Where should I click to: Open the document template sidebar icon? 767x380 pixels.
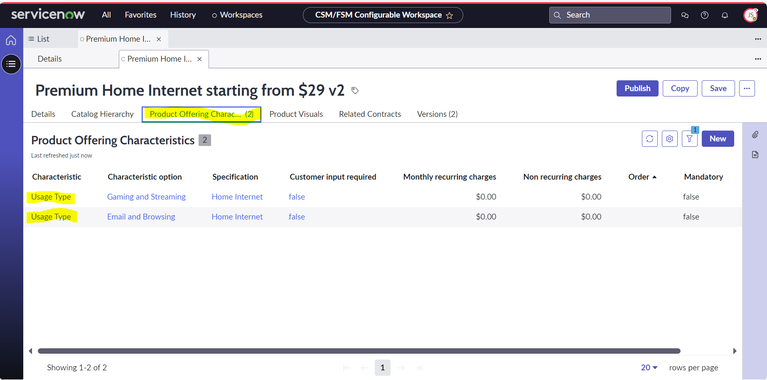[x=755, y=155]
